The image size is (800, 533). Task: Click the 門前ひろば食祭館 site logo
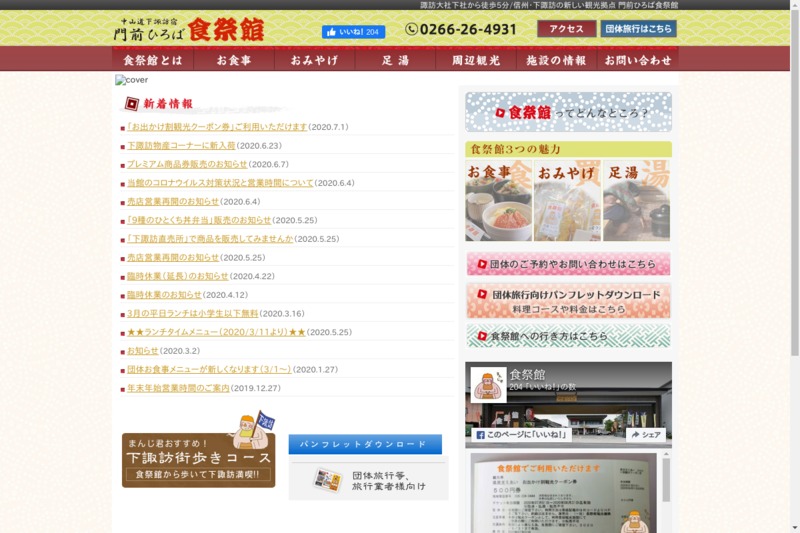(188, 29)
